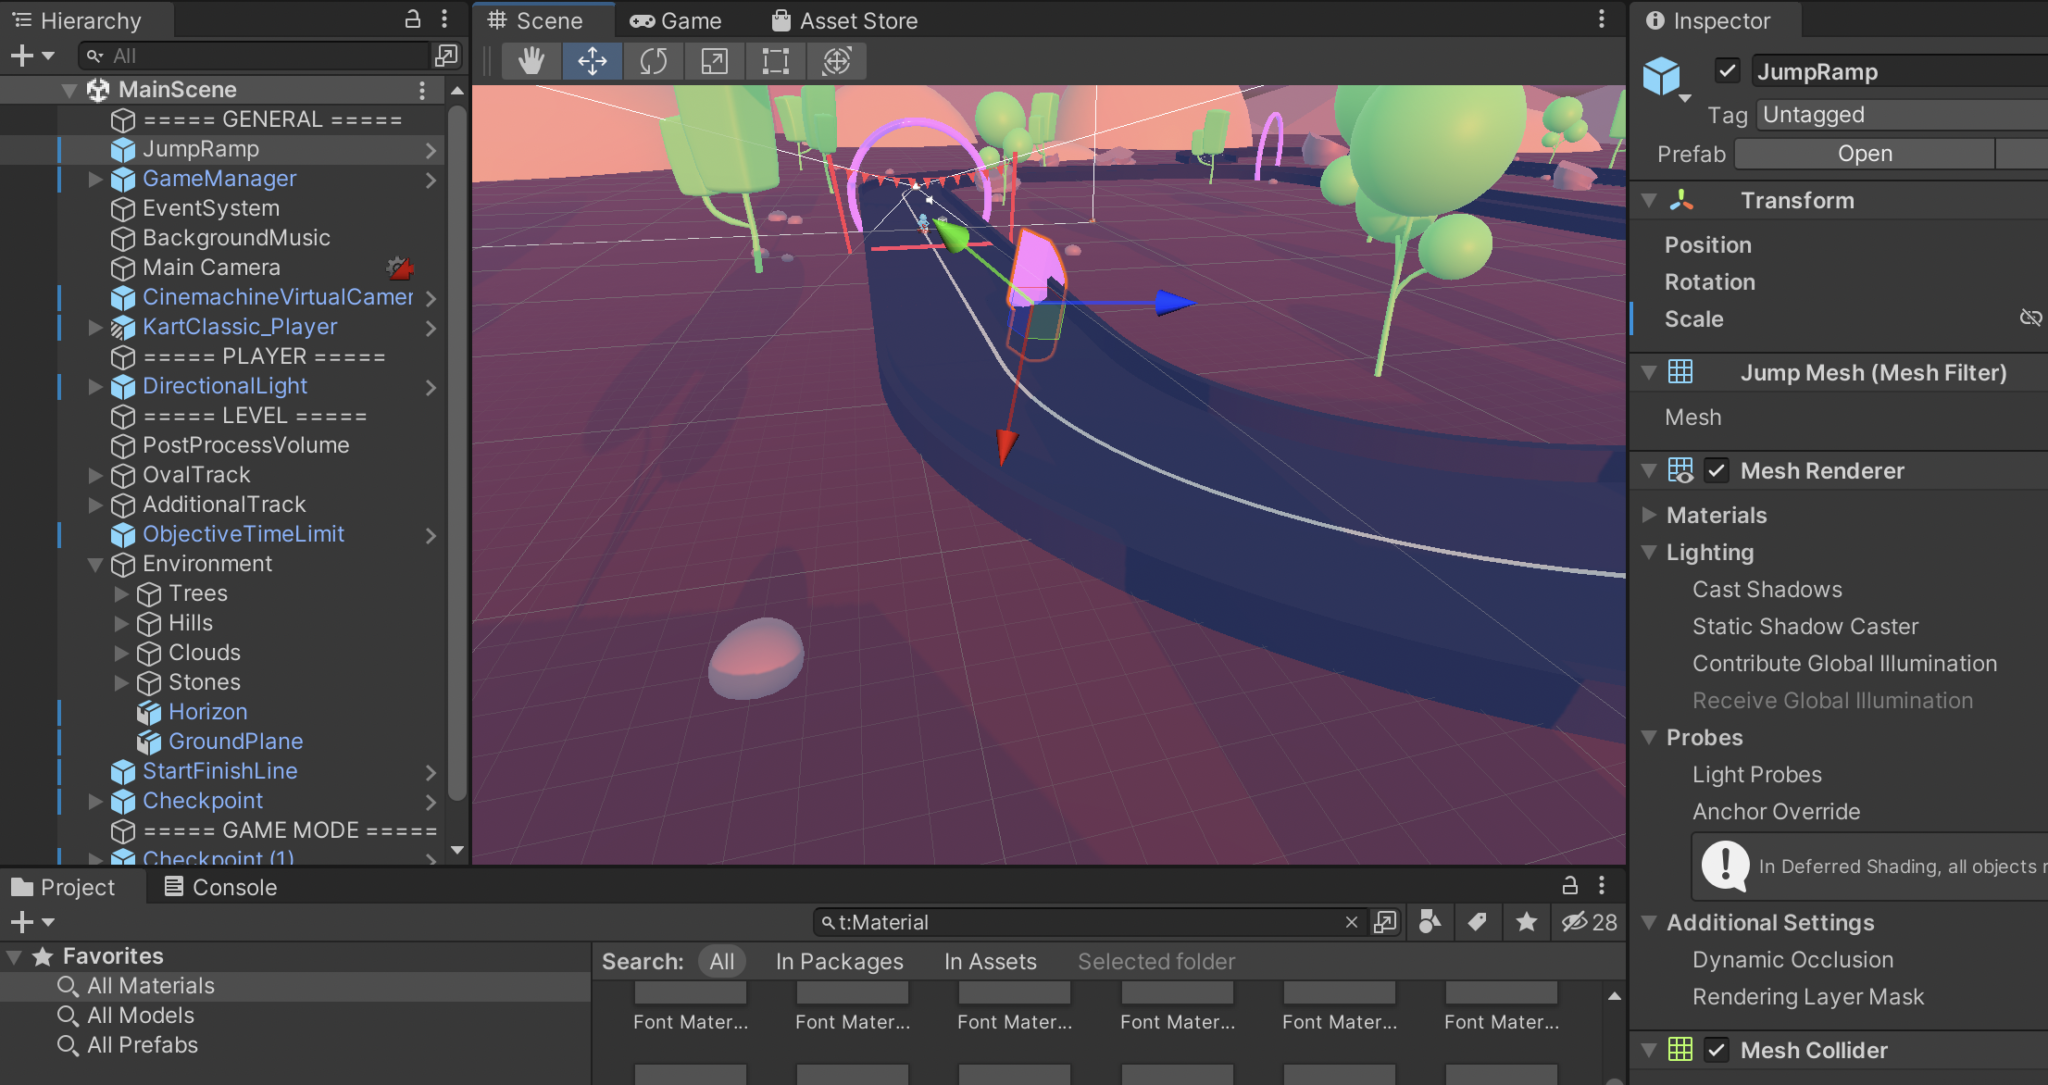Expand the OvalTrack hierarchy item
The width and height of the screenshot is (2048, 1085).
[x=96, y=475]
